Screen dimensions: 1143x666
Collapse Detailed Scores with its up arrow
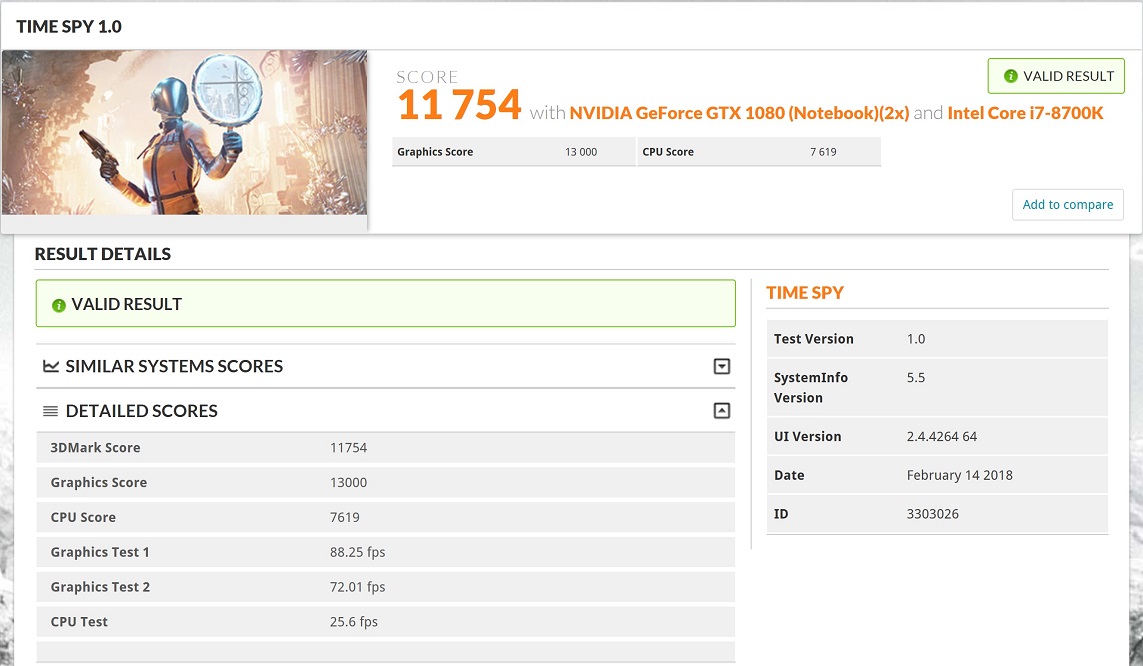tap(722, 411)
